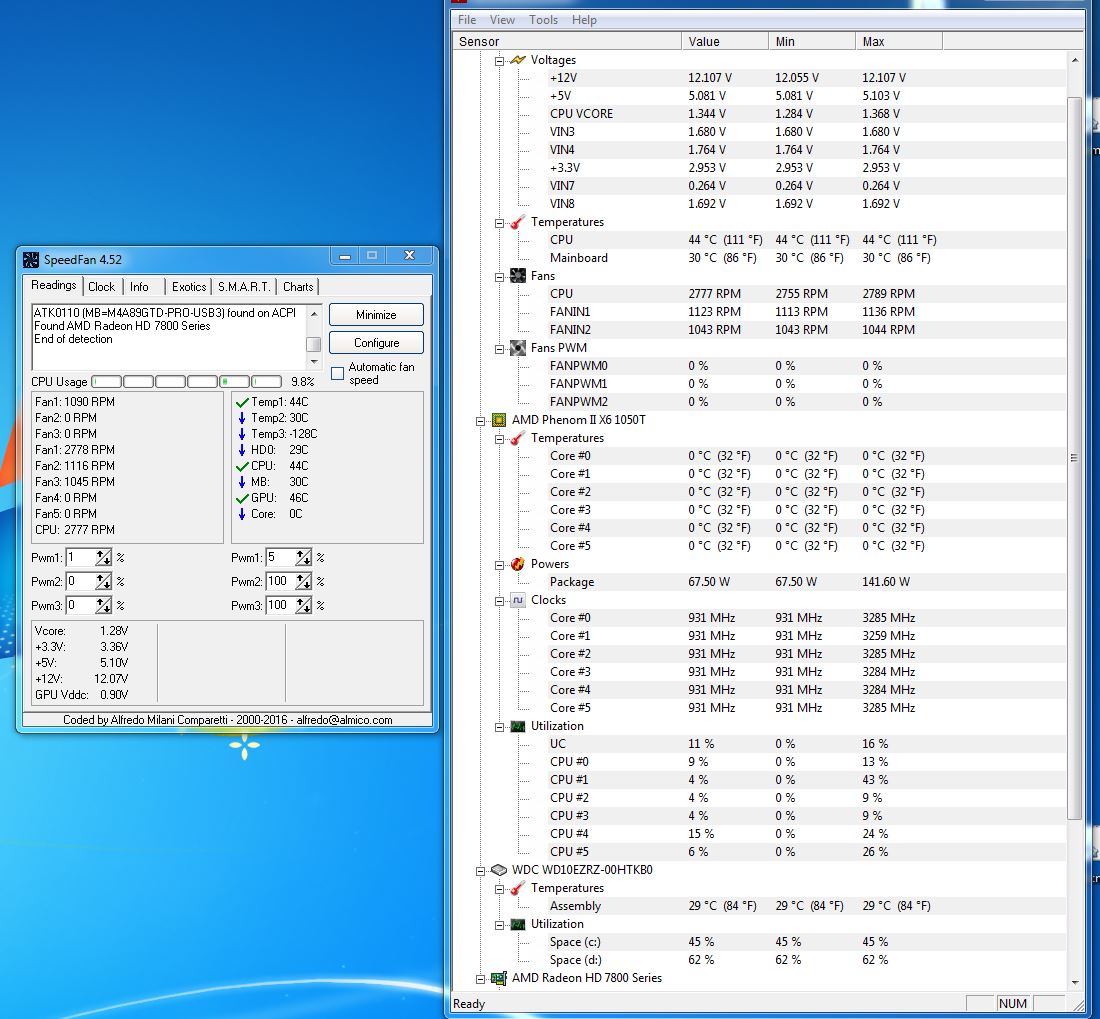Open the Info tab in SpeedFan
Screen dimensions: 1100x1019
(139, 287)
